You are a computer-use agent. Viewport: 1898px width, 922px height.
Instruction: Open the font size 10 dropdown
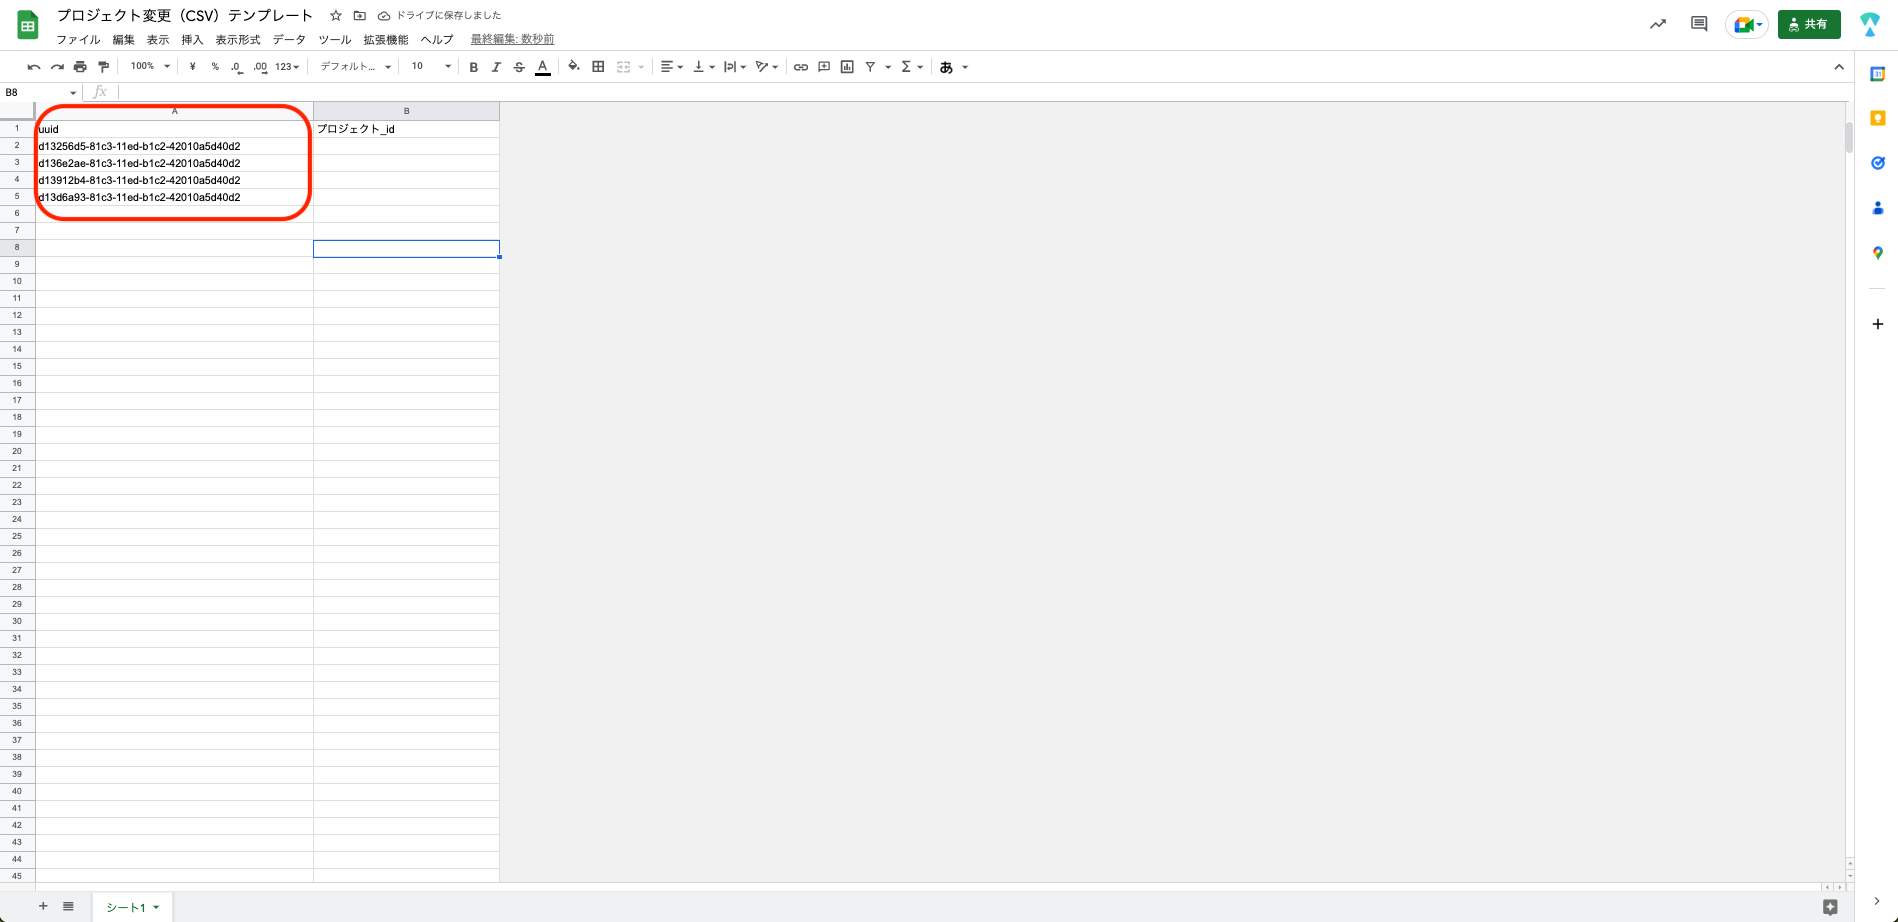coord(431,67)
